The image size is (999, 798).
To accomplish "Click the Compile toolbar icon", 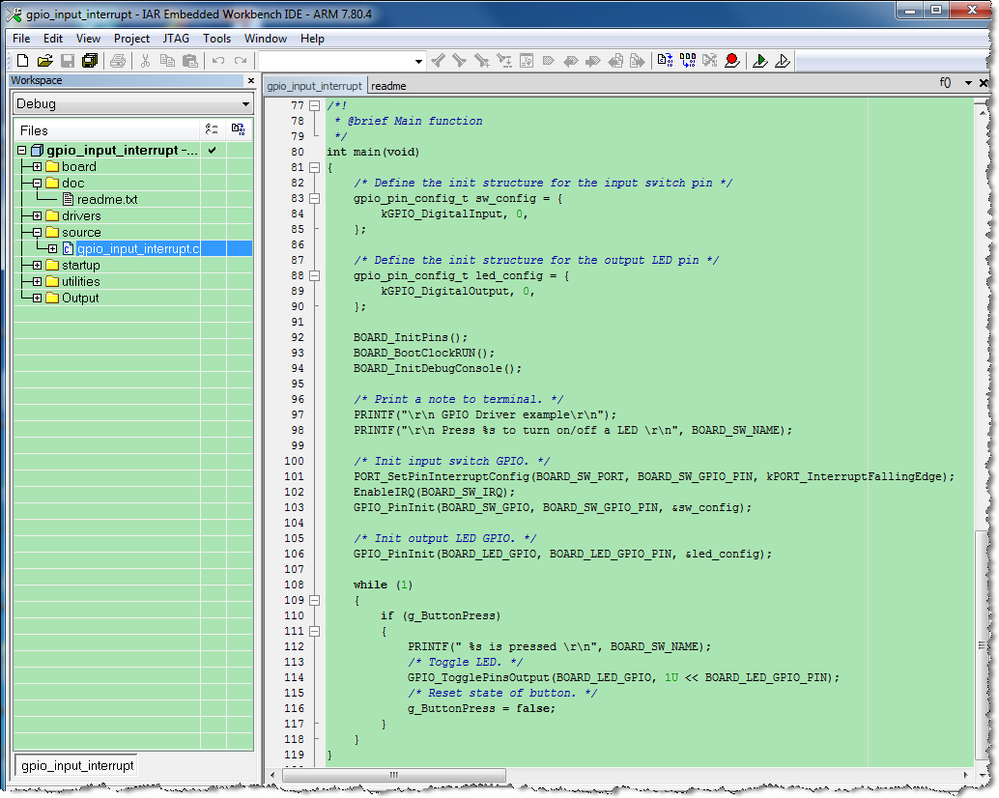I will [665, 61].
